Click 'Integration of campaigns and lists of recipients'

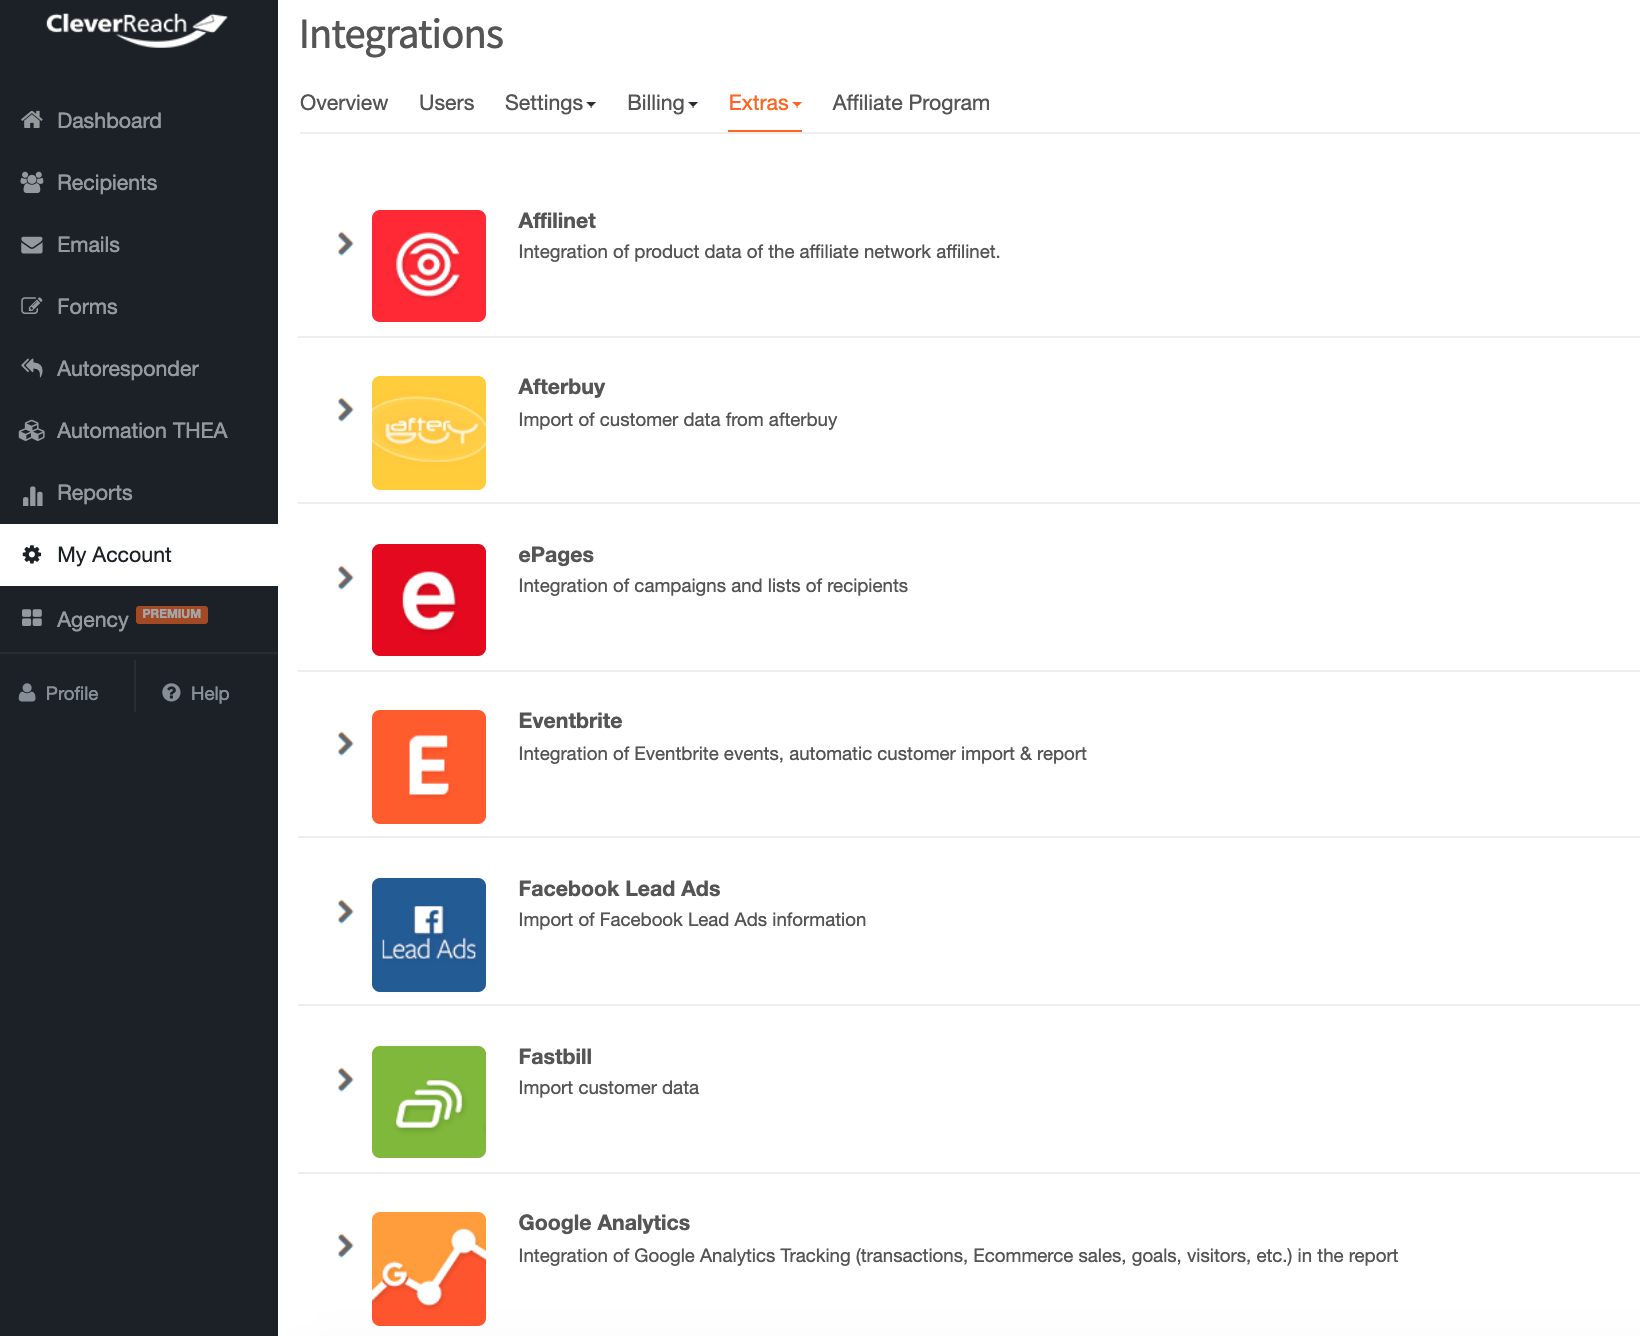[x=713, y=586]
